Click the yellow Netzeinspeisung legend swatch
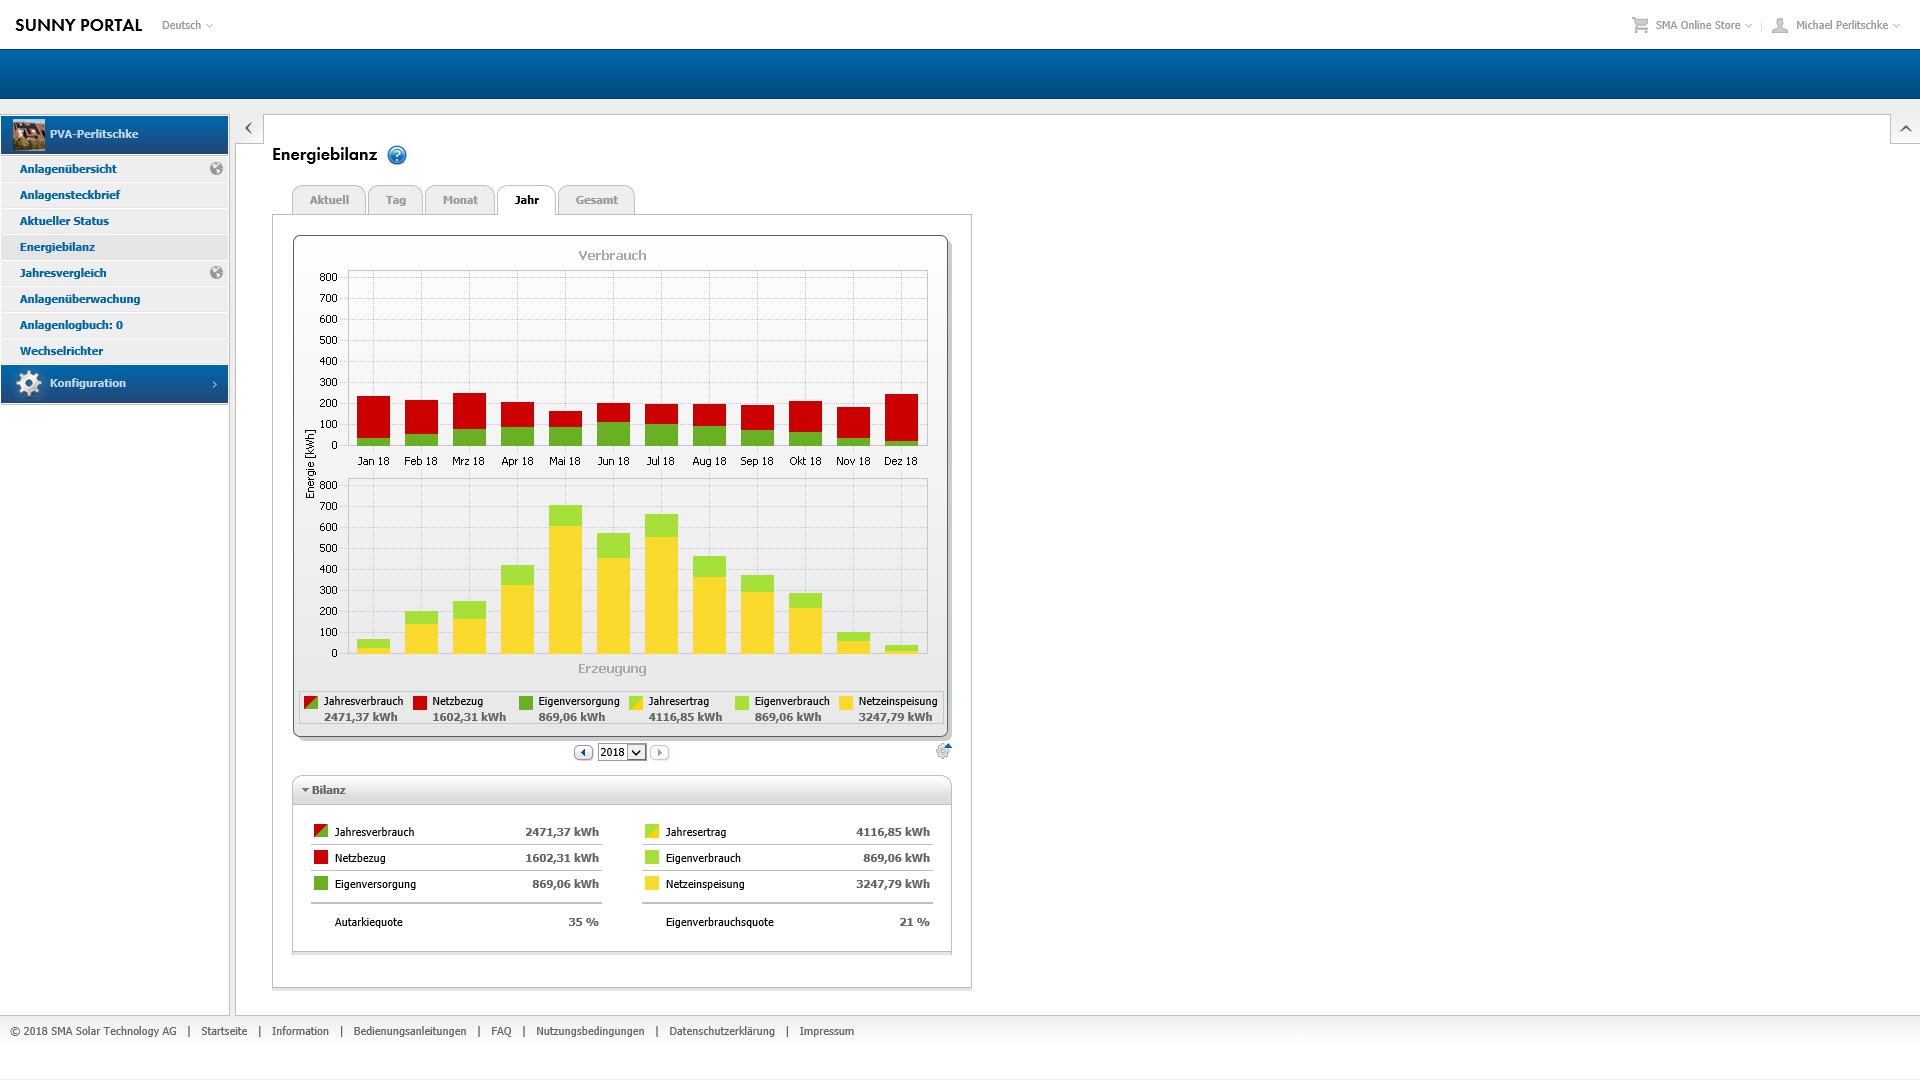Screen dimensions: 1920x1080 tap(846, 702)
